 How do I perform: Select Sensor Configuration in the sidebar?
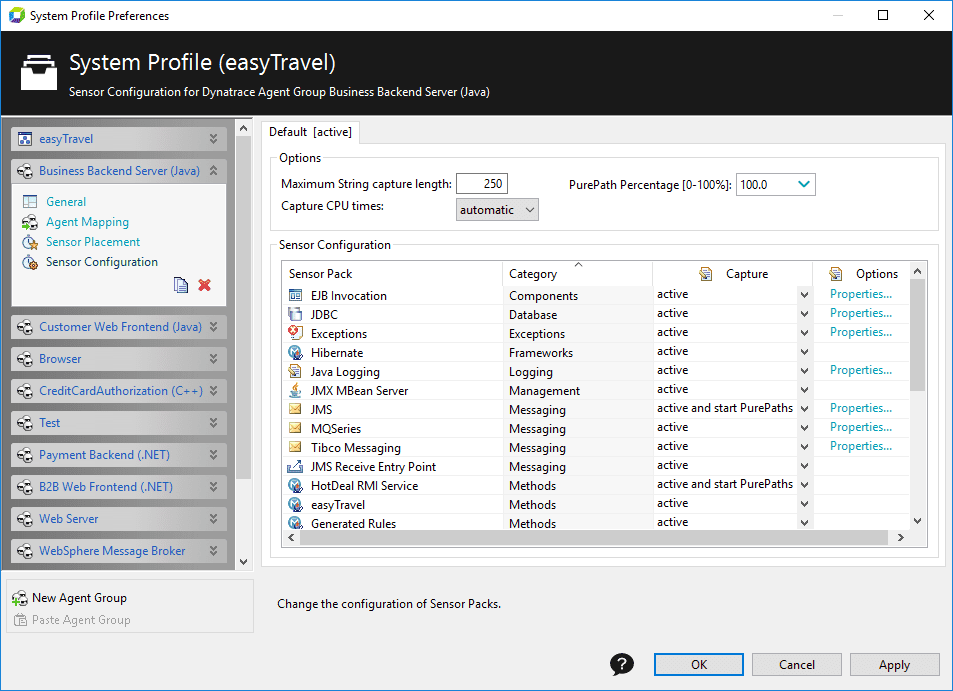point(101,262)
